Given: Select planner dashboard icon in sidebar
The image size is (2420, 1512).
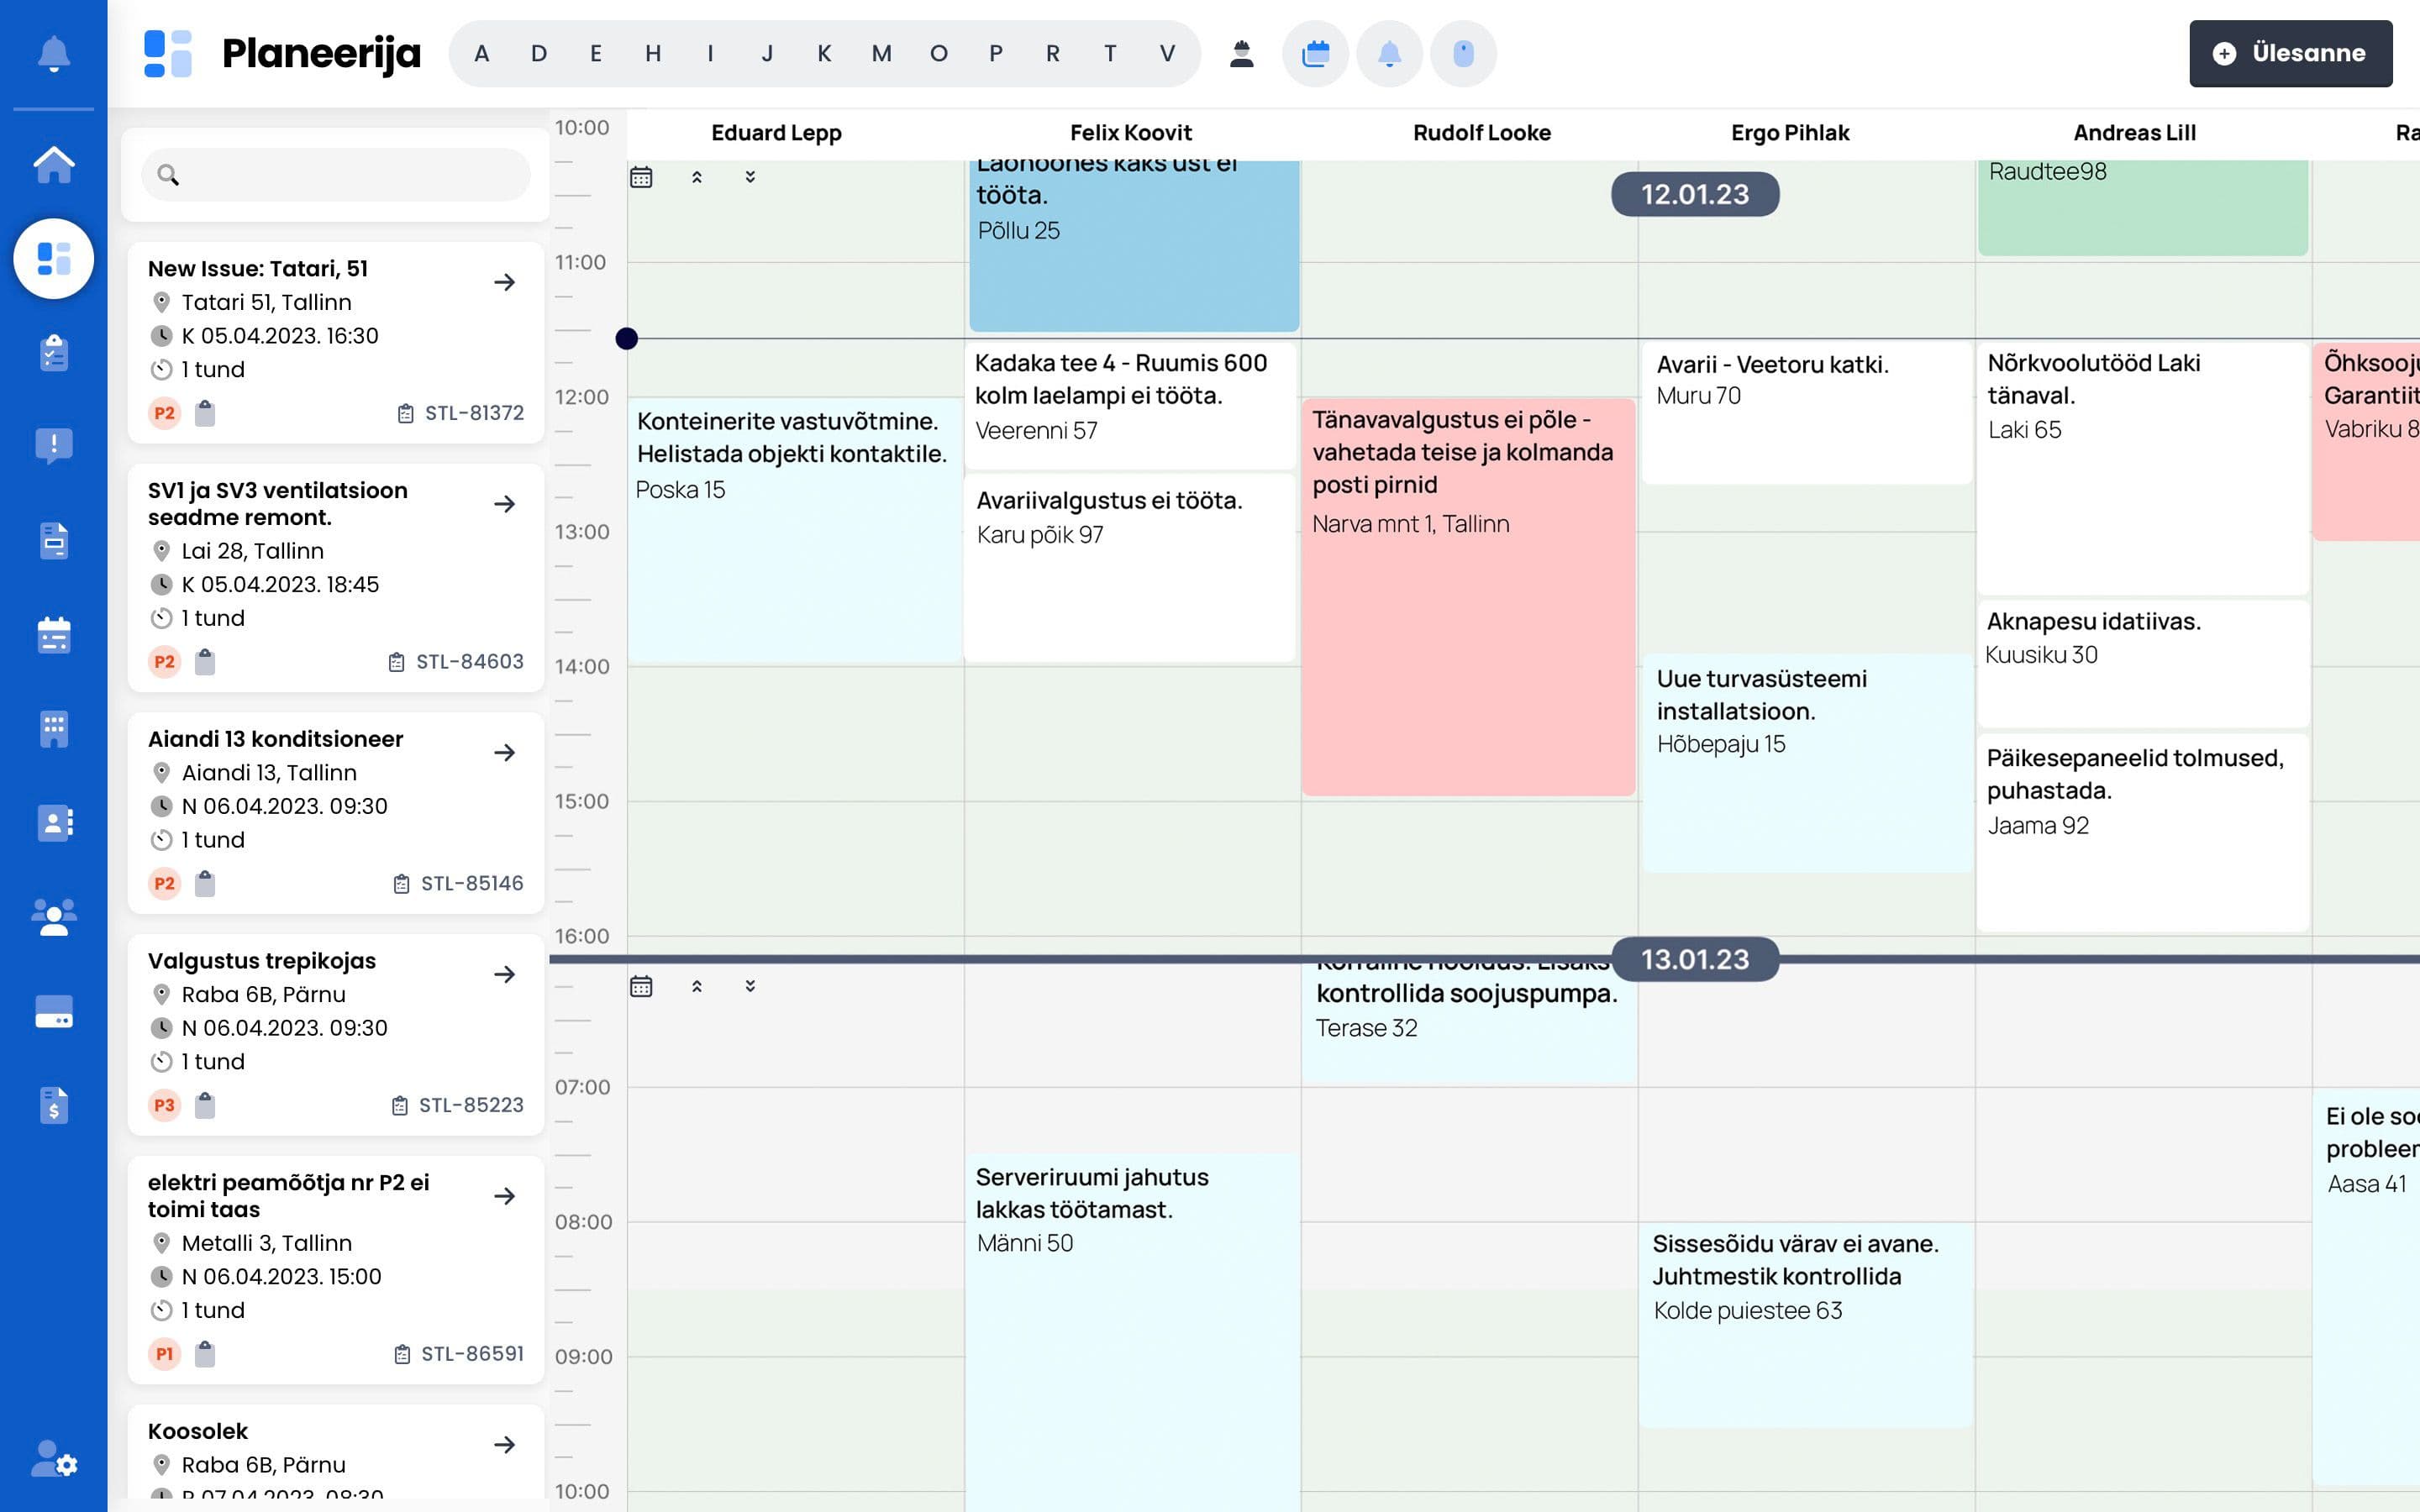Looking at the screenshot, I should 54,259.
